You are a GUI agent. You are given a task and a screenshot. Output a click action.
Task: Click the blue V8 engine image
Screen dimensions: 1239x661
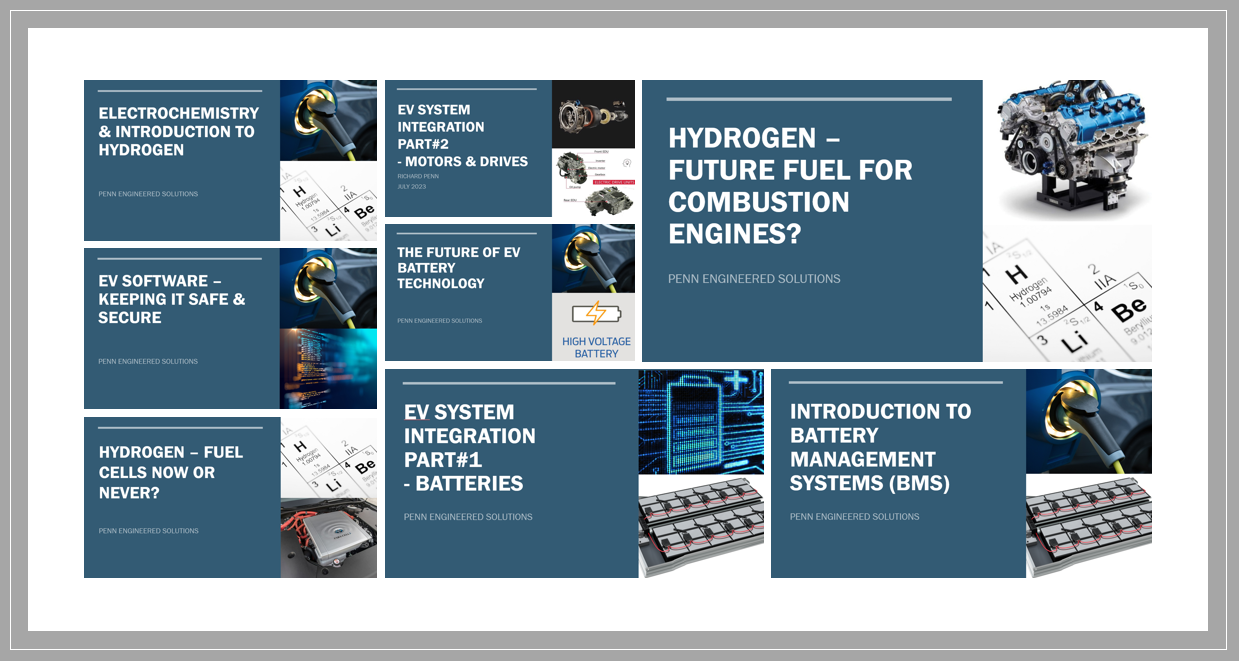pyautogui.click(x=1067, y=150)
